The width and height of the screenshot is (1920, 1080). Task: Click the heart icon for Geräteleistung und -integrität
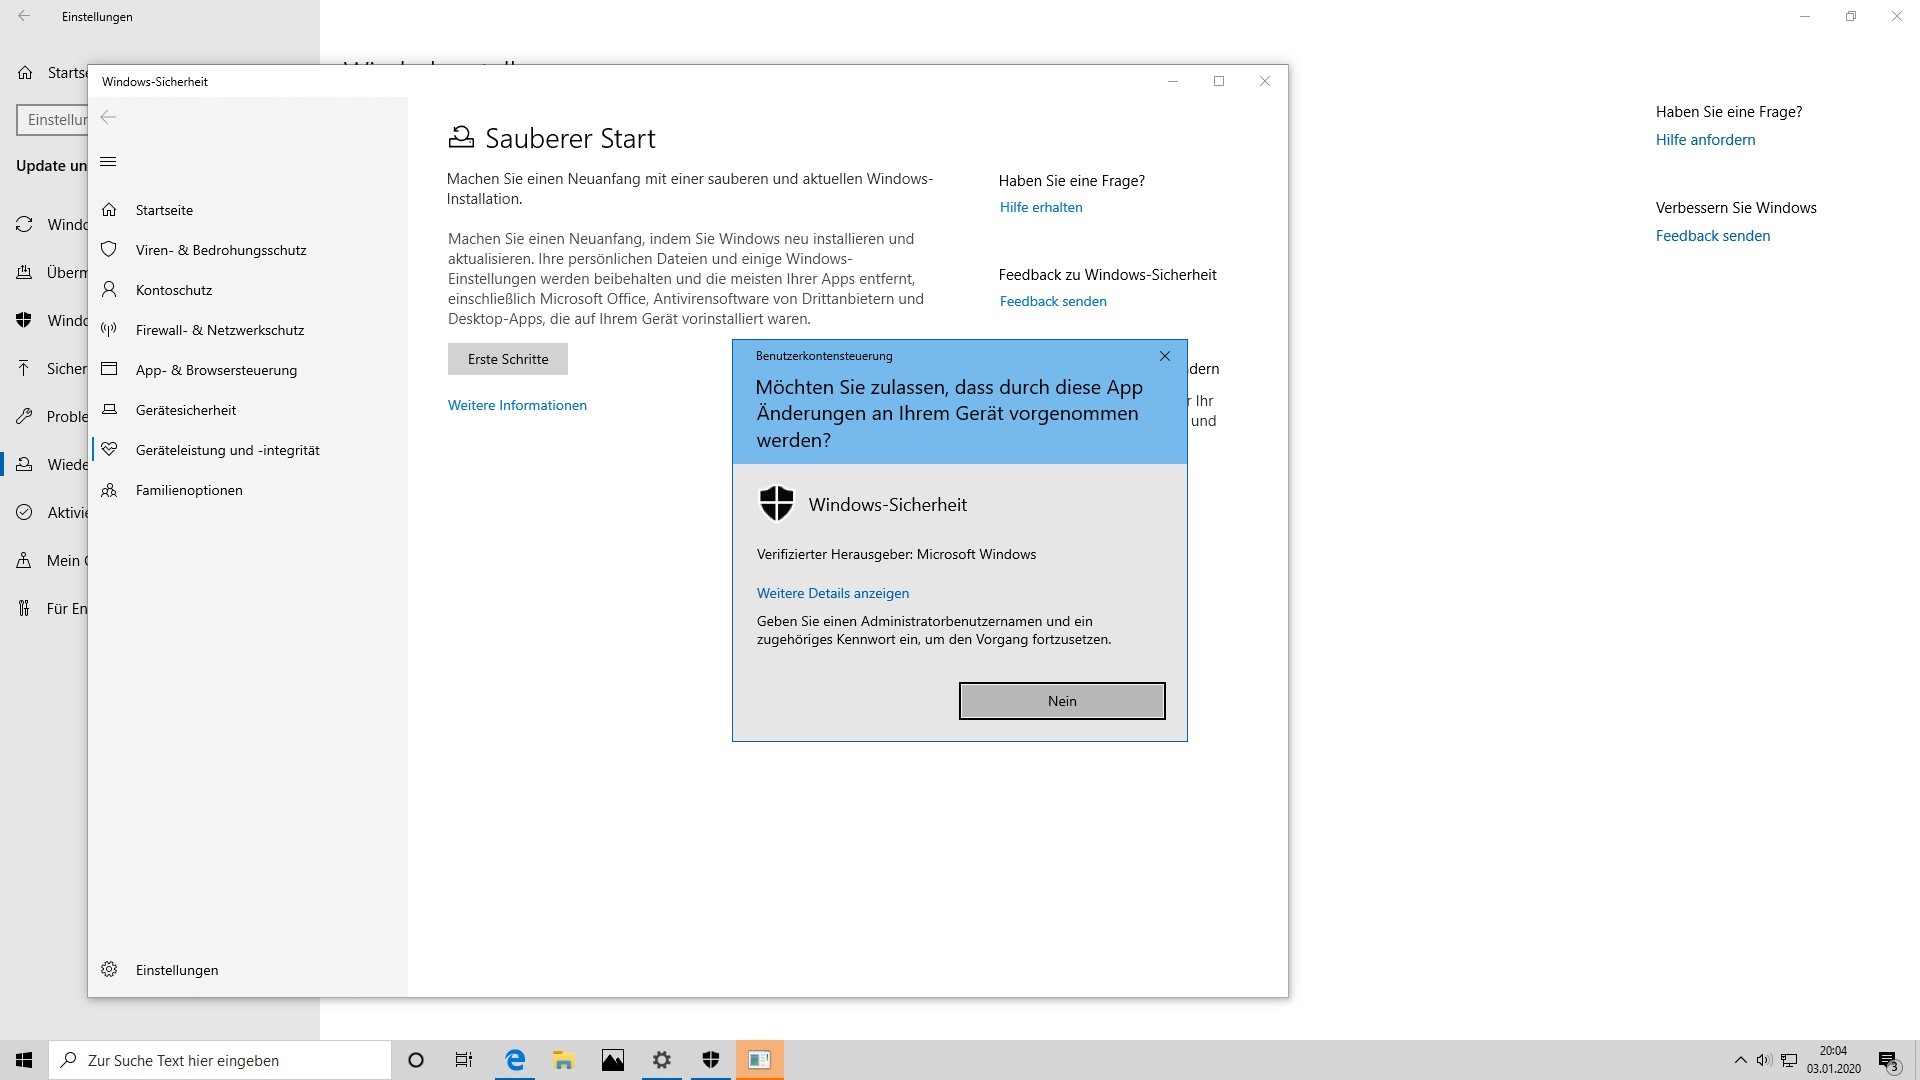pos(109,450)
